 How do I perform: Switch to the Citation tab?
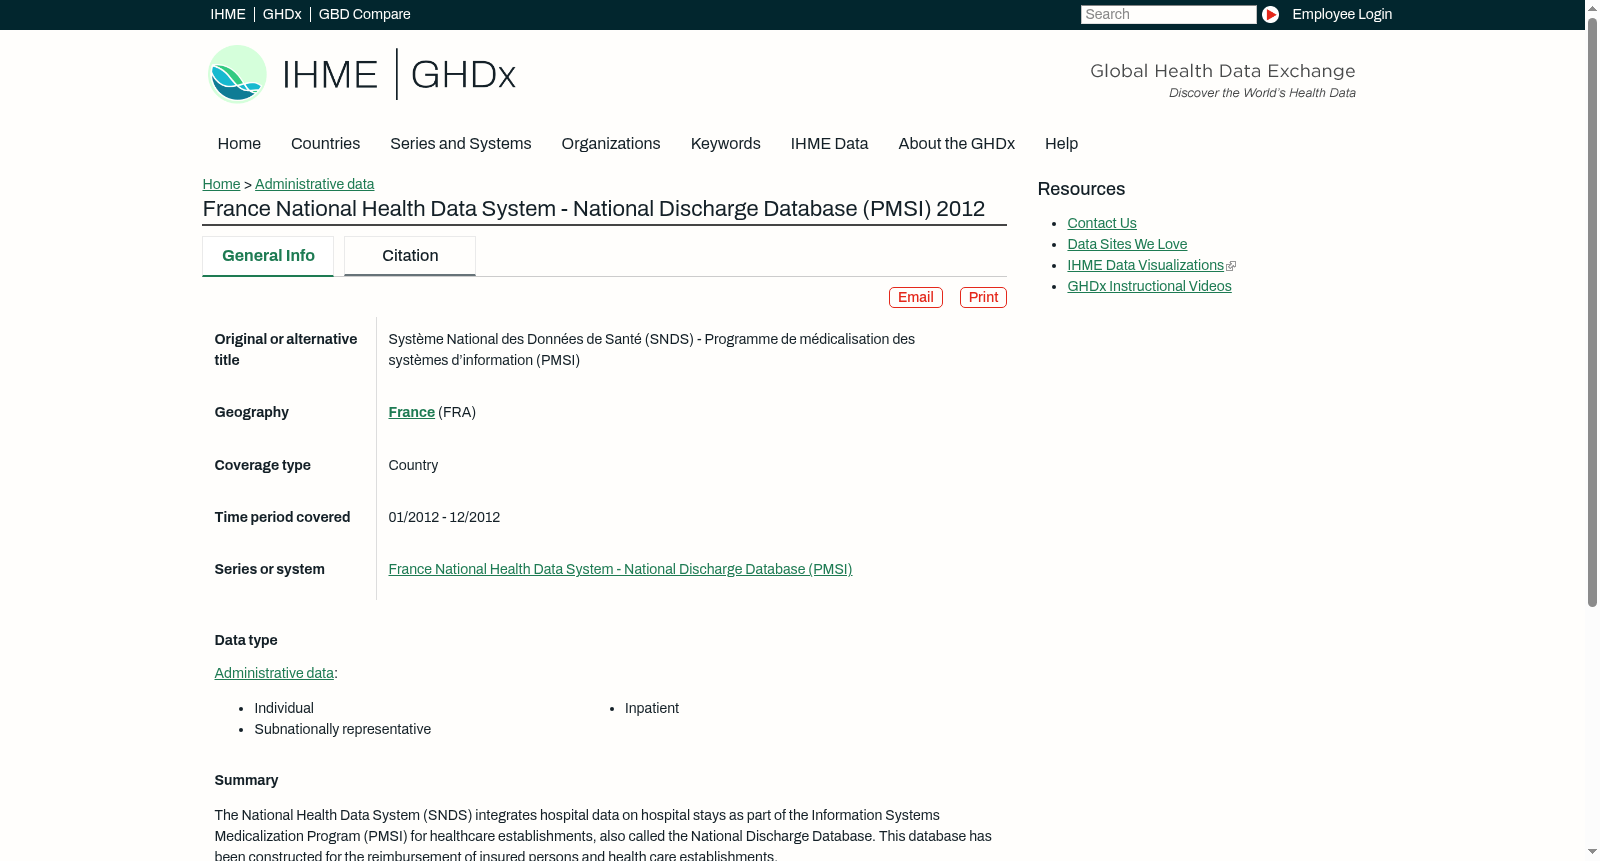pyautogui.click(x=410, y=256)
